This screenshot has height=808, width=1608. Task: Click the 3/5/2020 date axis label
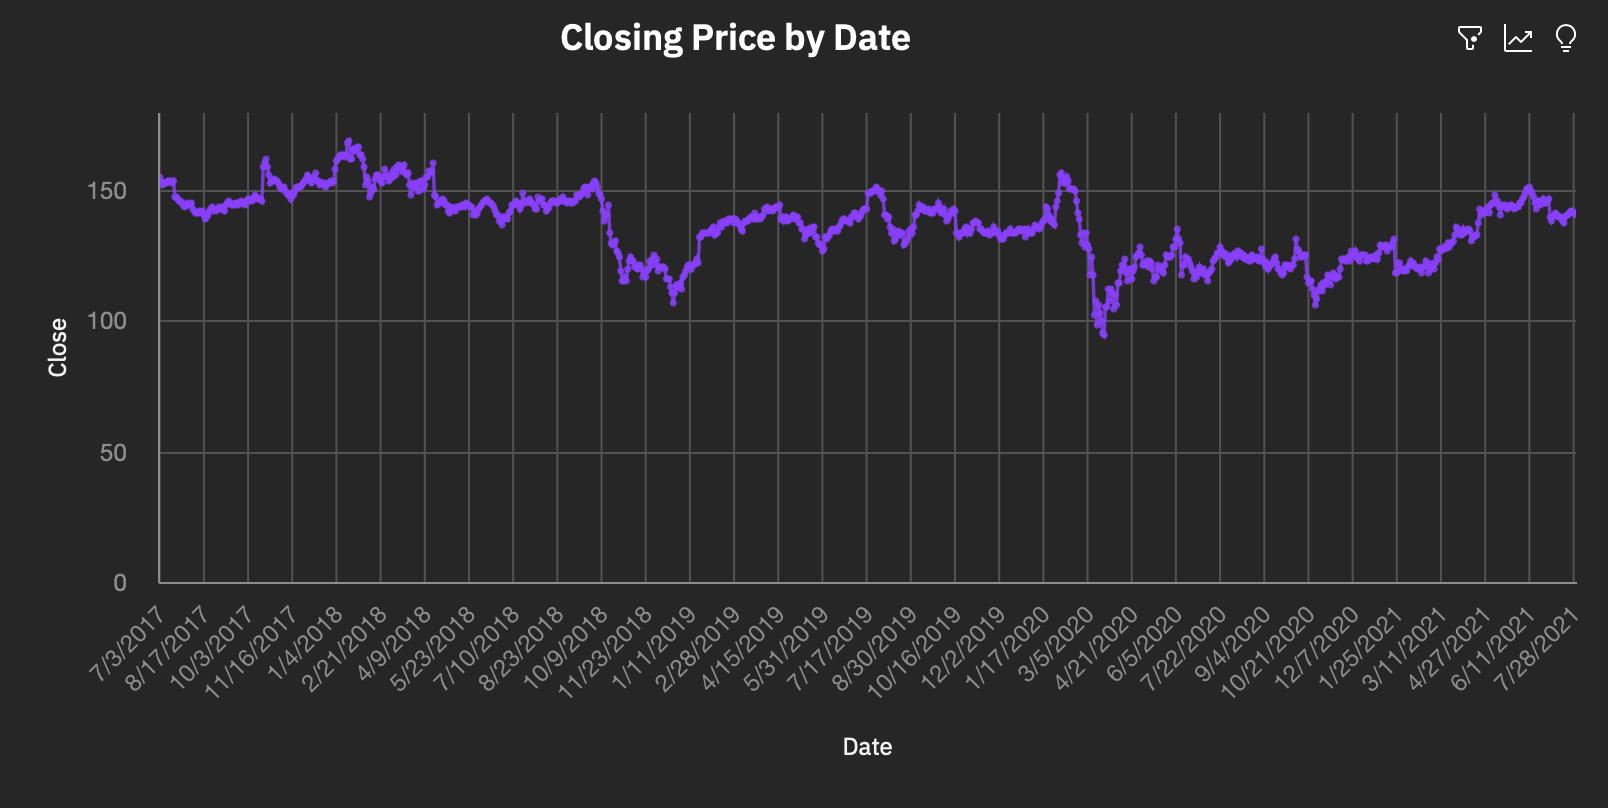click(1057, 645)
